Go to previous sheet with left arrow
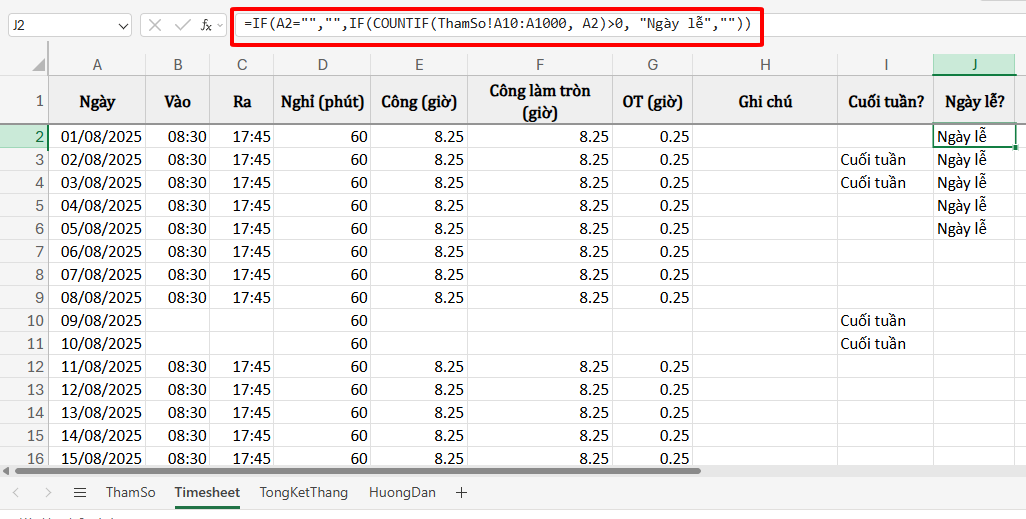The image size is (1026, 519). click(16, 493)
